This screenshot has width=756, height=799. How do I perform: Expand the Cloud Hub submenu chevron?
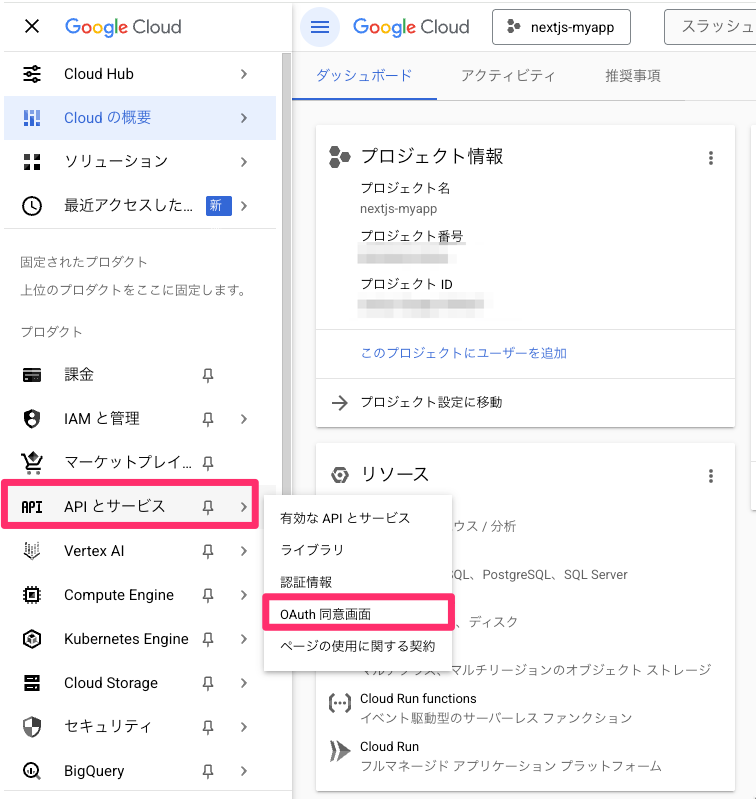pos(244,74)
